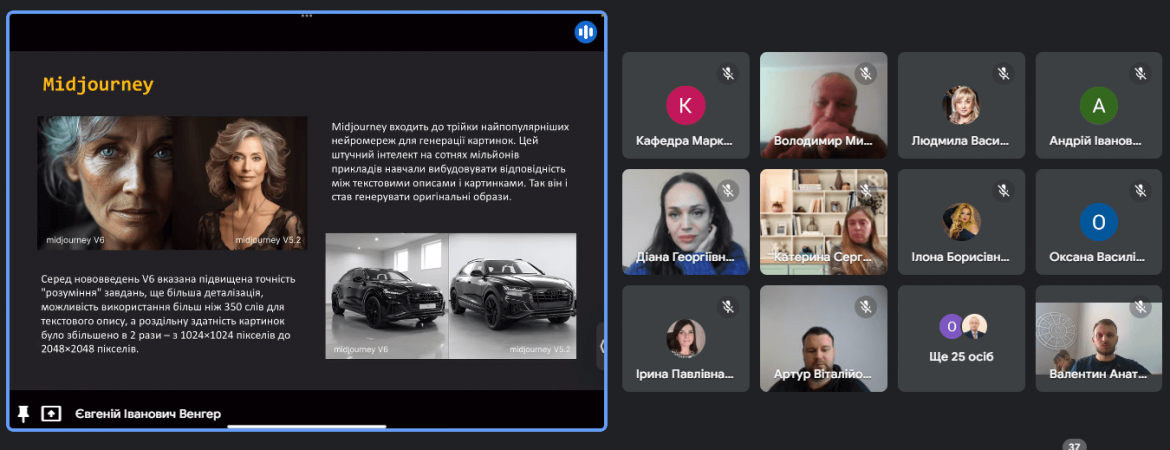The height and width of the screenshot is (450, 1170).
Task: Click the muted microphone icon on Валентин Анат… tile
Action: 1141,307
